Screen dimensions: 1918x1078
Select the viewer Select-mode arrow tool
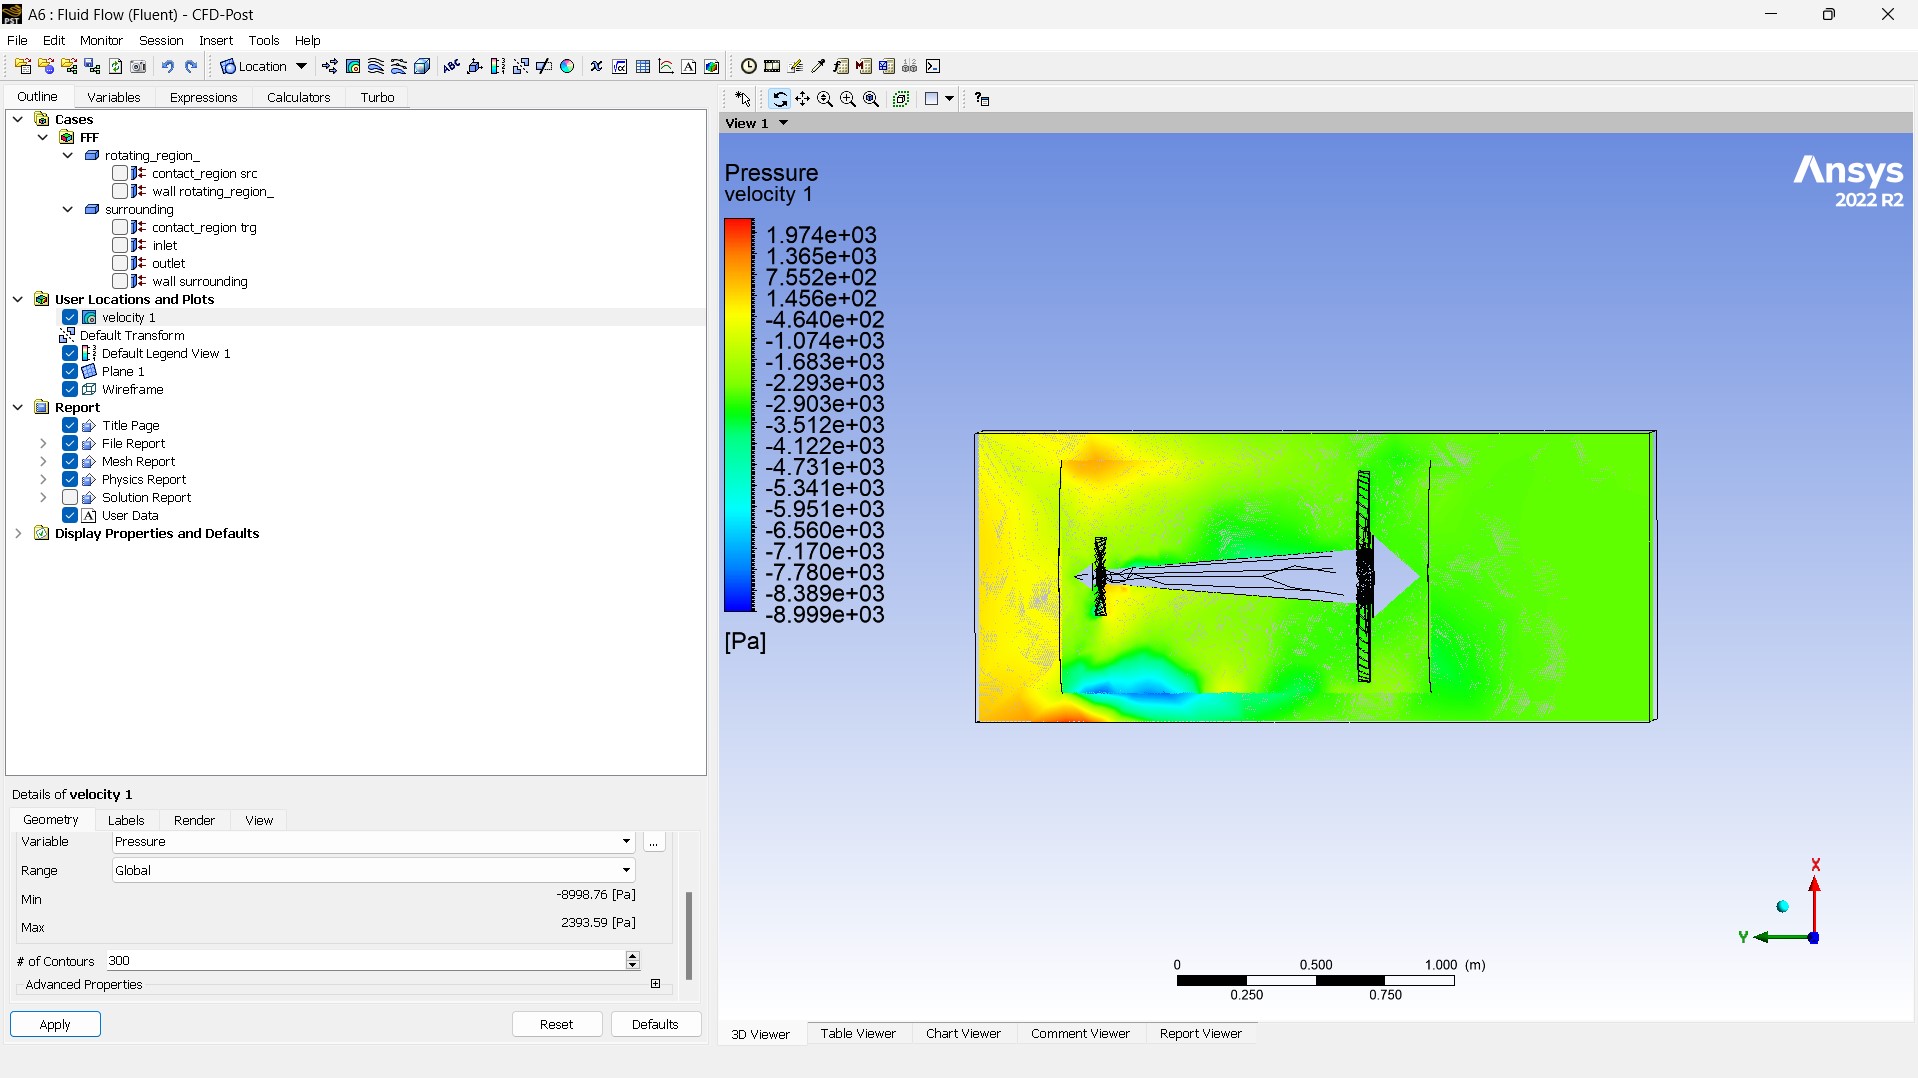tap(743, 99)
